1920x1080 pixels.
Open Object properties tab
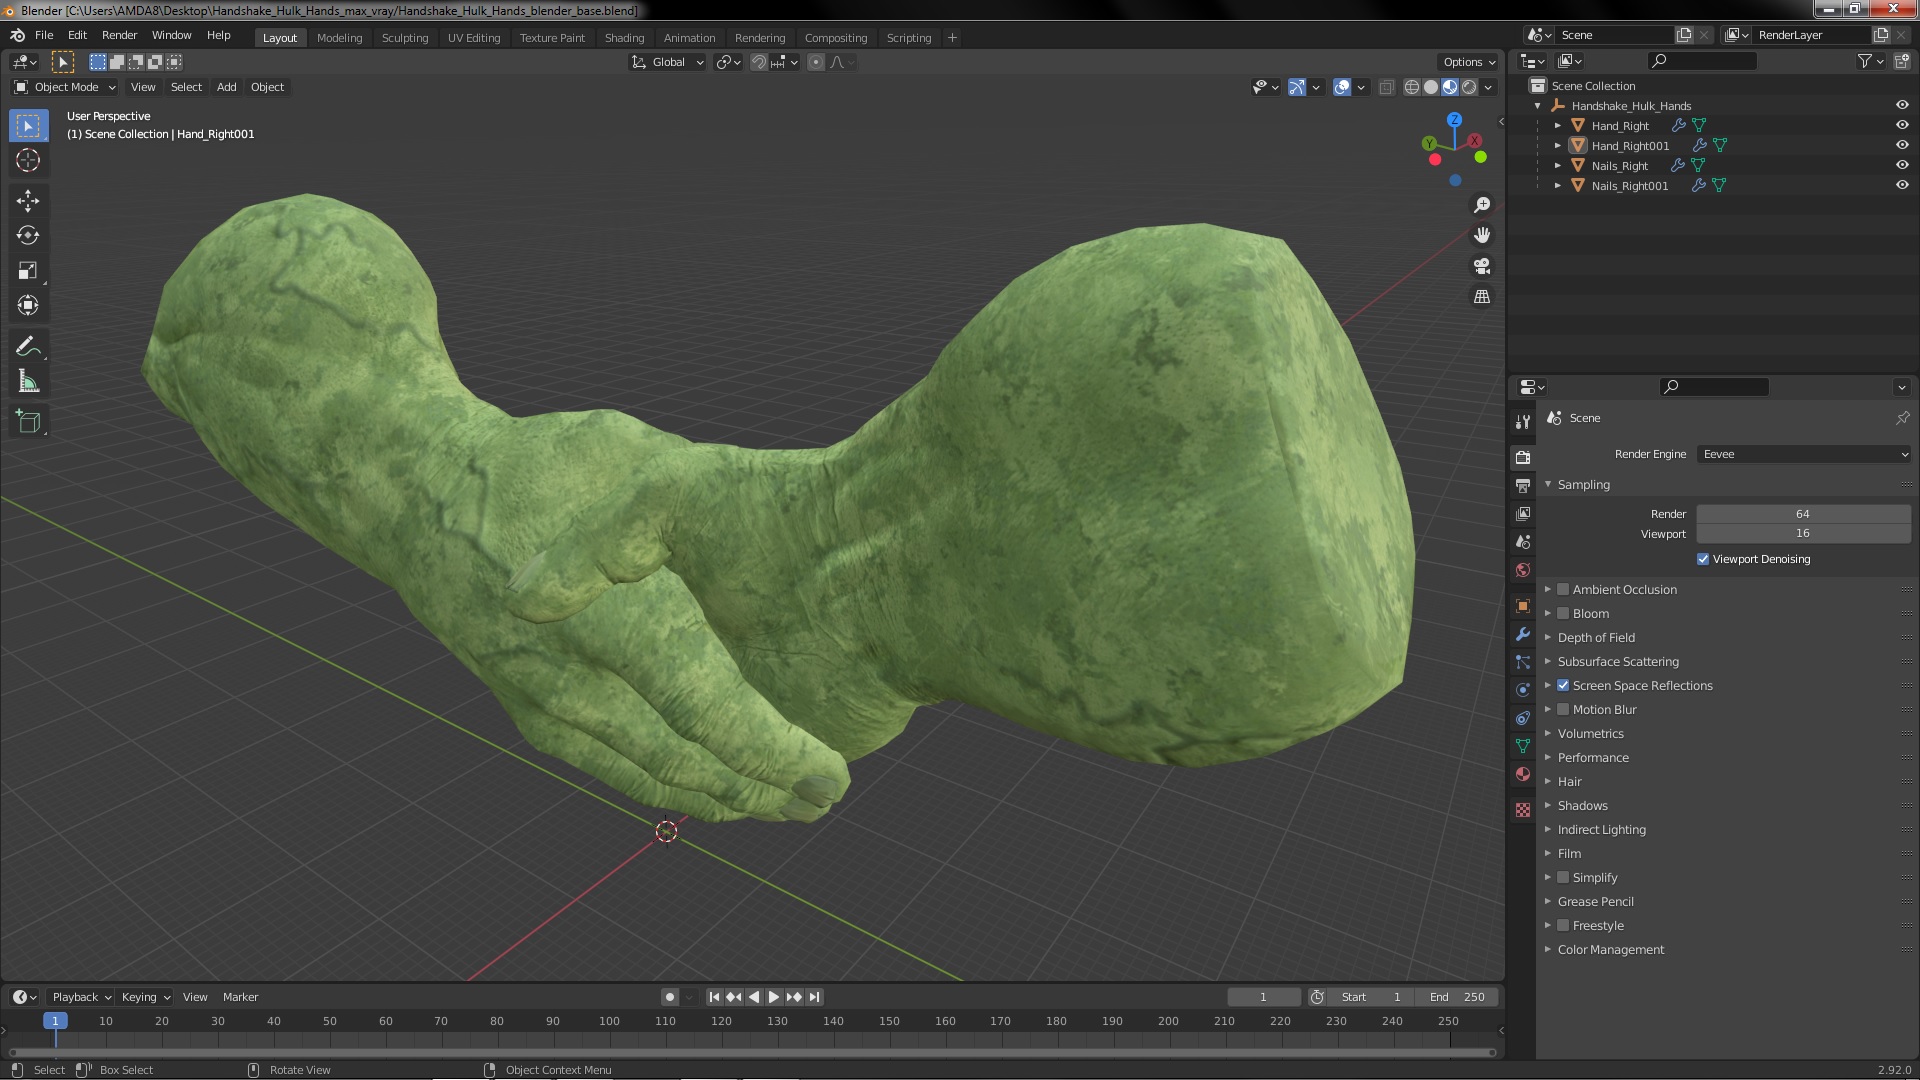point(1523,606)
